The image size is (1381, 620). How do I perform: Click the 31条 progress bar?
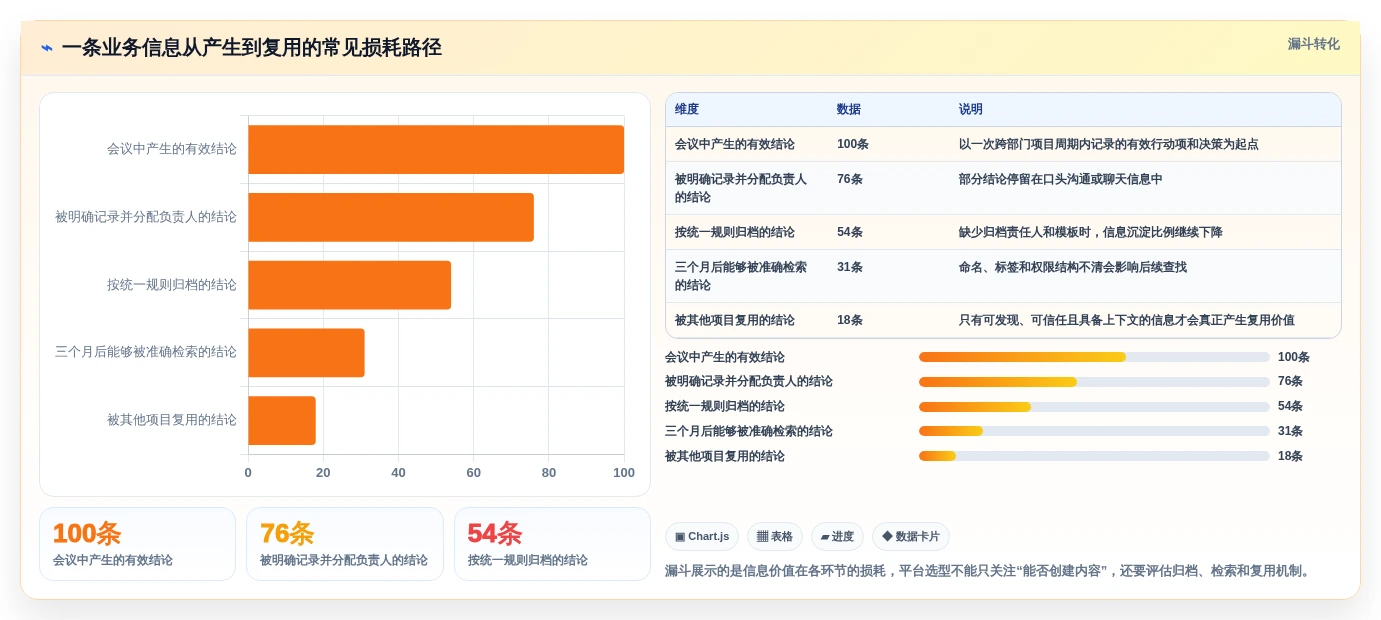coord(1094,431)
